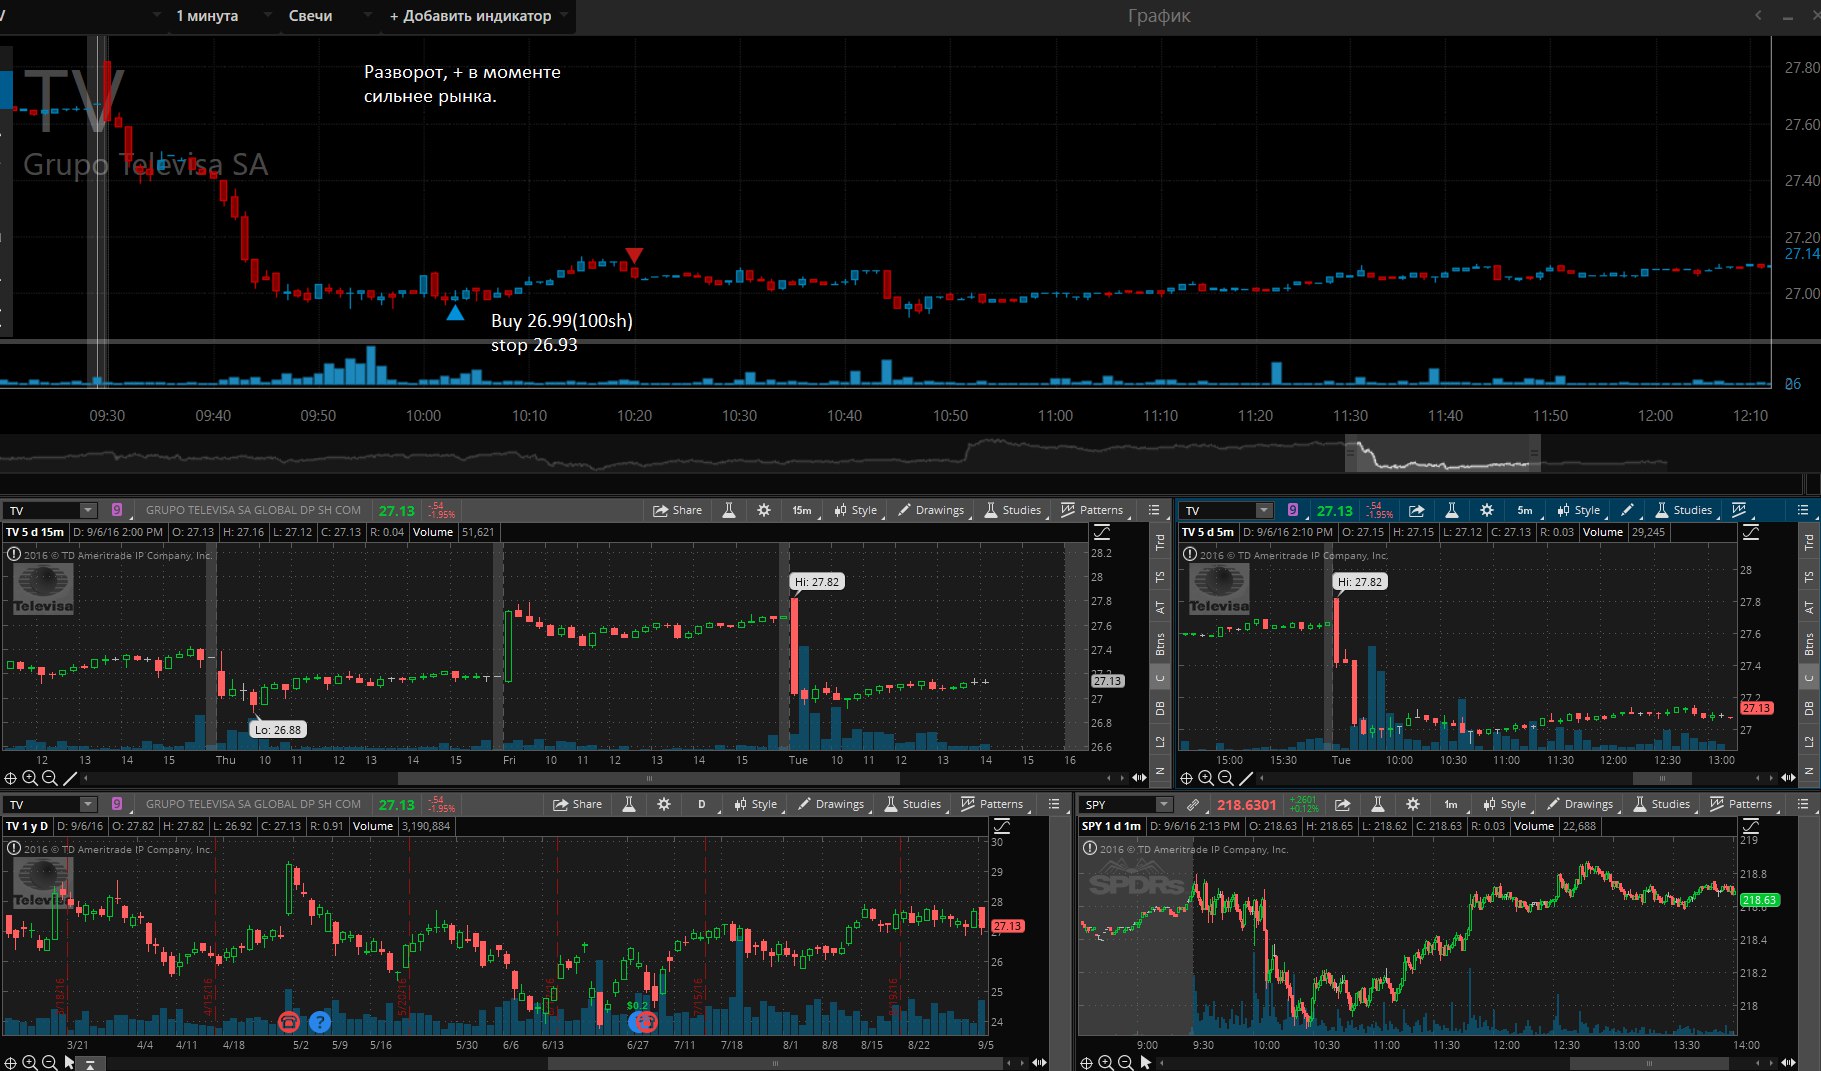Image resolution: width=1821 pixels, height=1071 pixels.
Task: Open the list menu icon in TV daily toolbar
Action: (x=1054, y=804)
